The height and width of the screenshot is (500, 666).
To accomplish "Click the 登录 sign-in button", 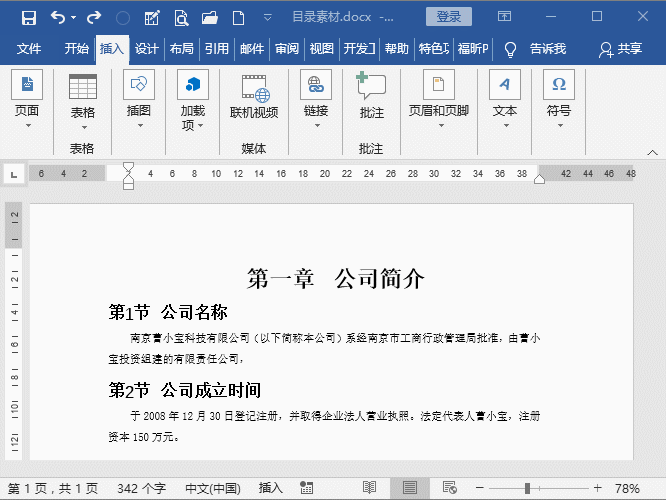I will coord(449,17).
